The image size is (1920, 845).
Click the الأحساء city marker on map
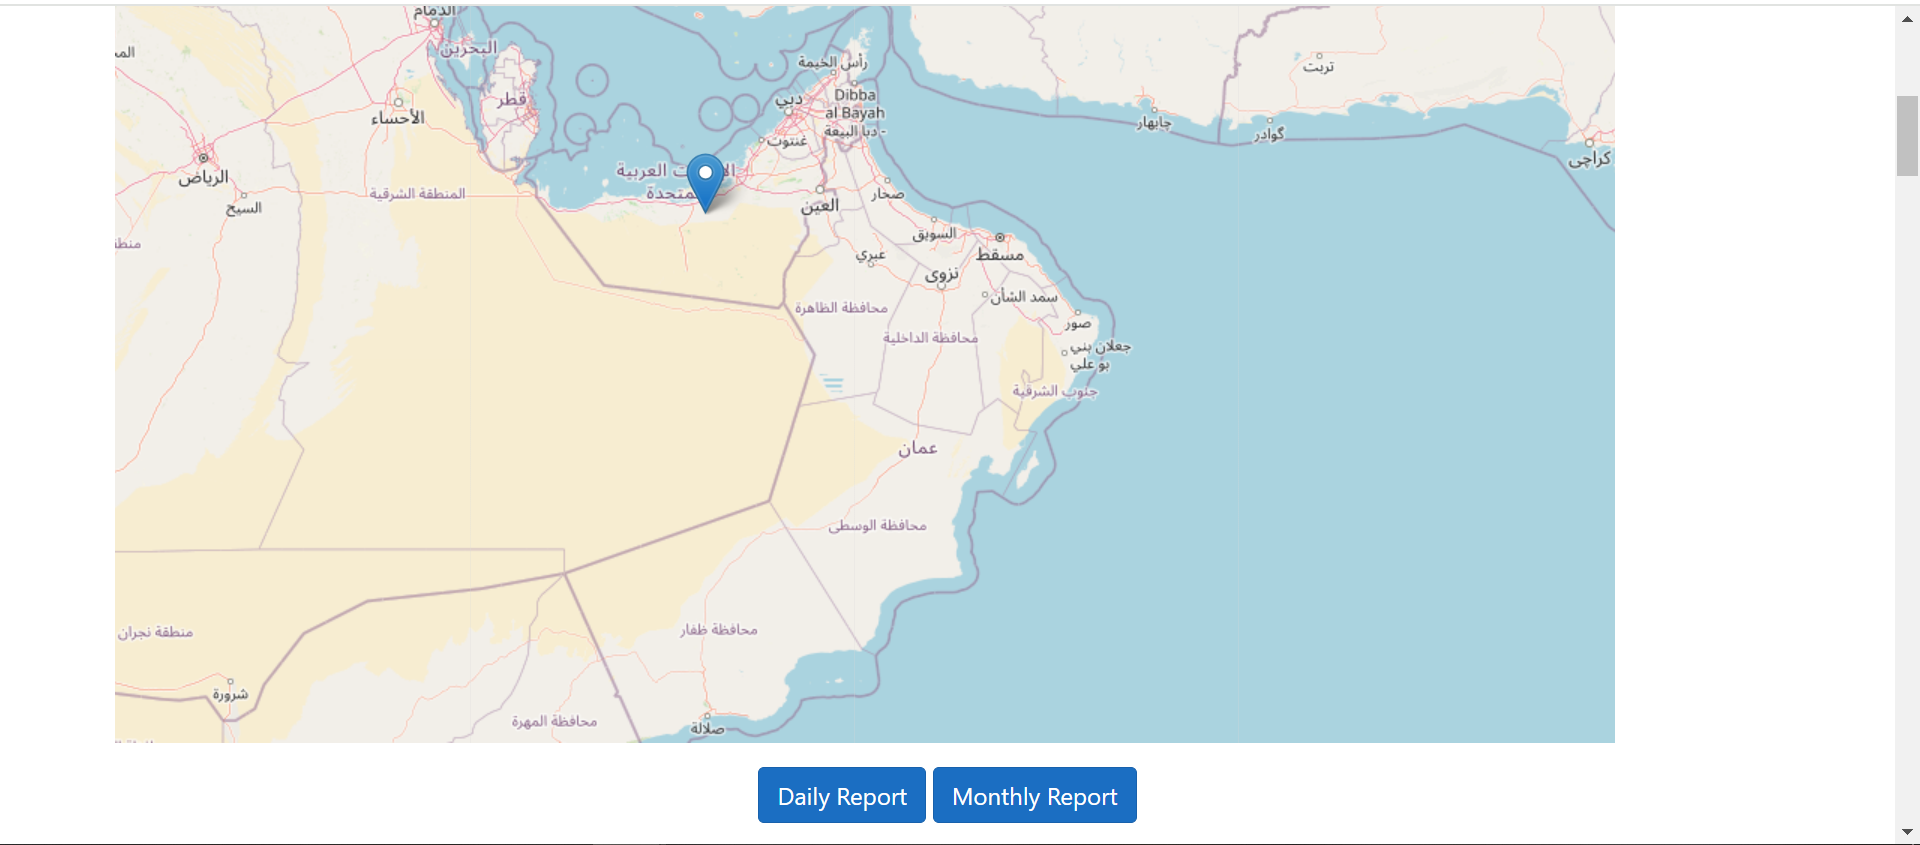[398, 102]
